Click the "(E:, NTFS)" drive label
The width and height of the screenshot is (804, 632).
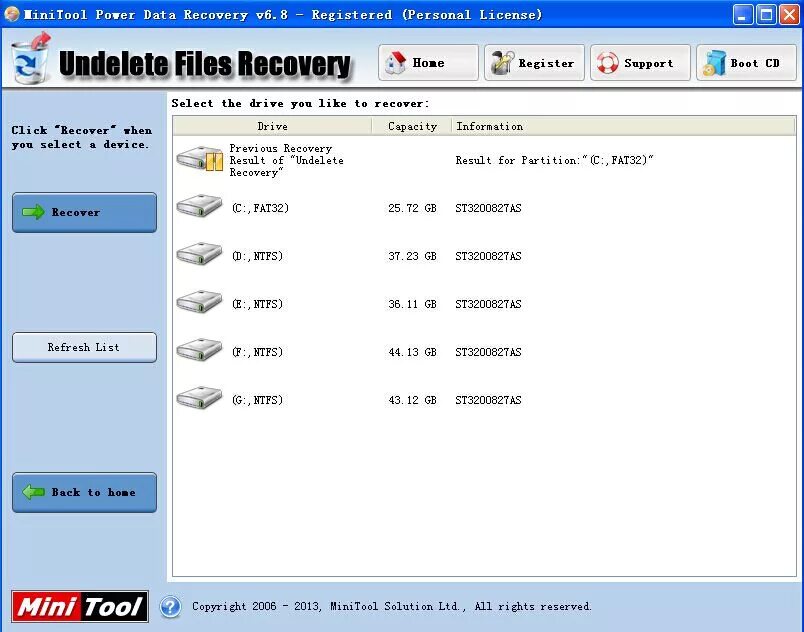point(257,304)
